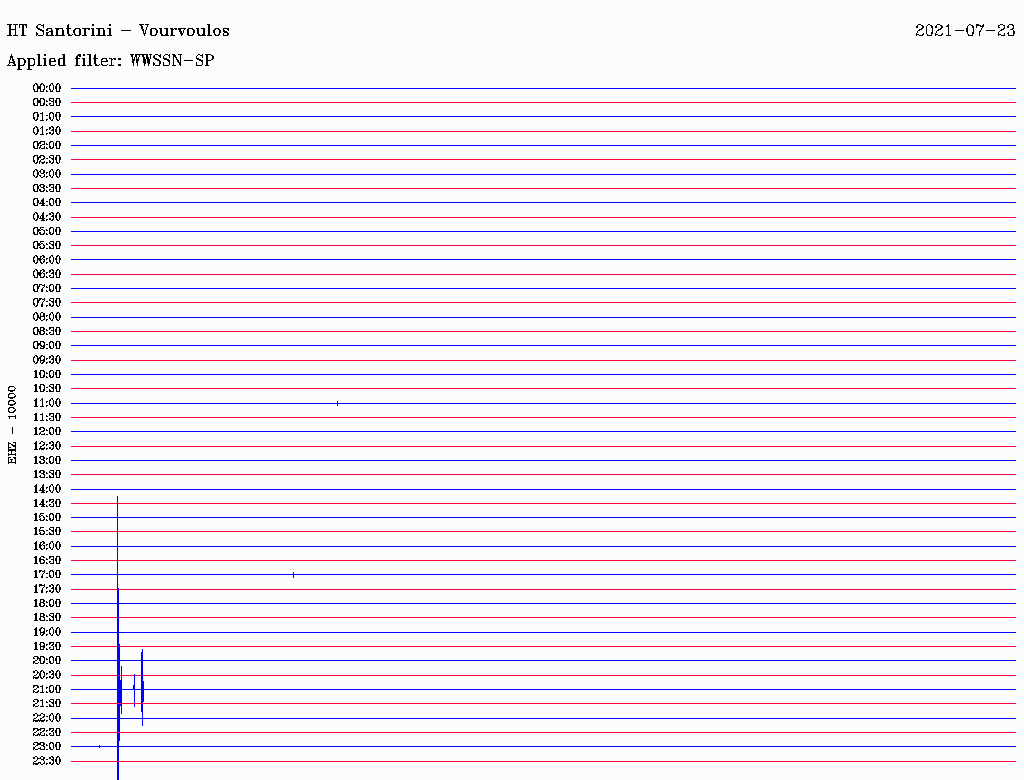
Task: Click the '21:00' time label
Action: click(47, 689)
